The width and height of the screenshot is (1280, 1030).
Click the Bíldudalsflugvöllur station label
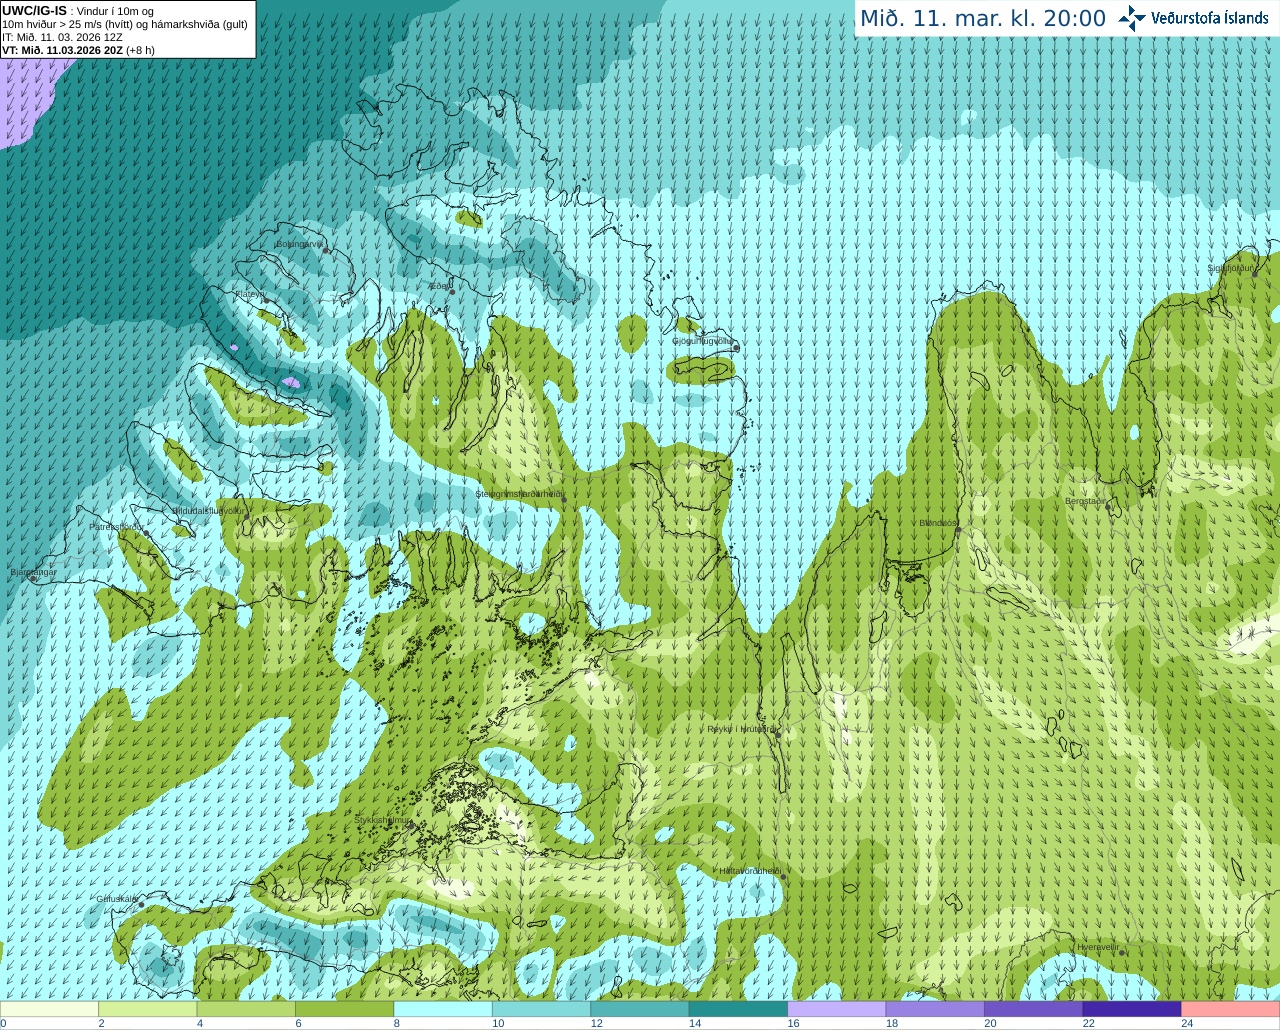(x=208, y=510)
